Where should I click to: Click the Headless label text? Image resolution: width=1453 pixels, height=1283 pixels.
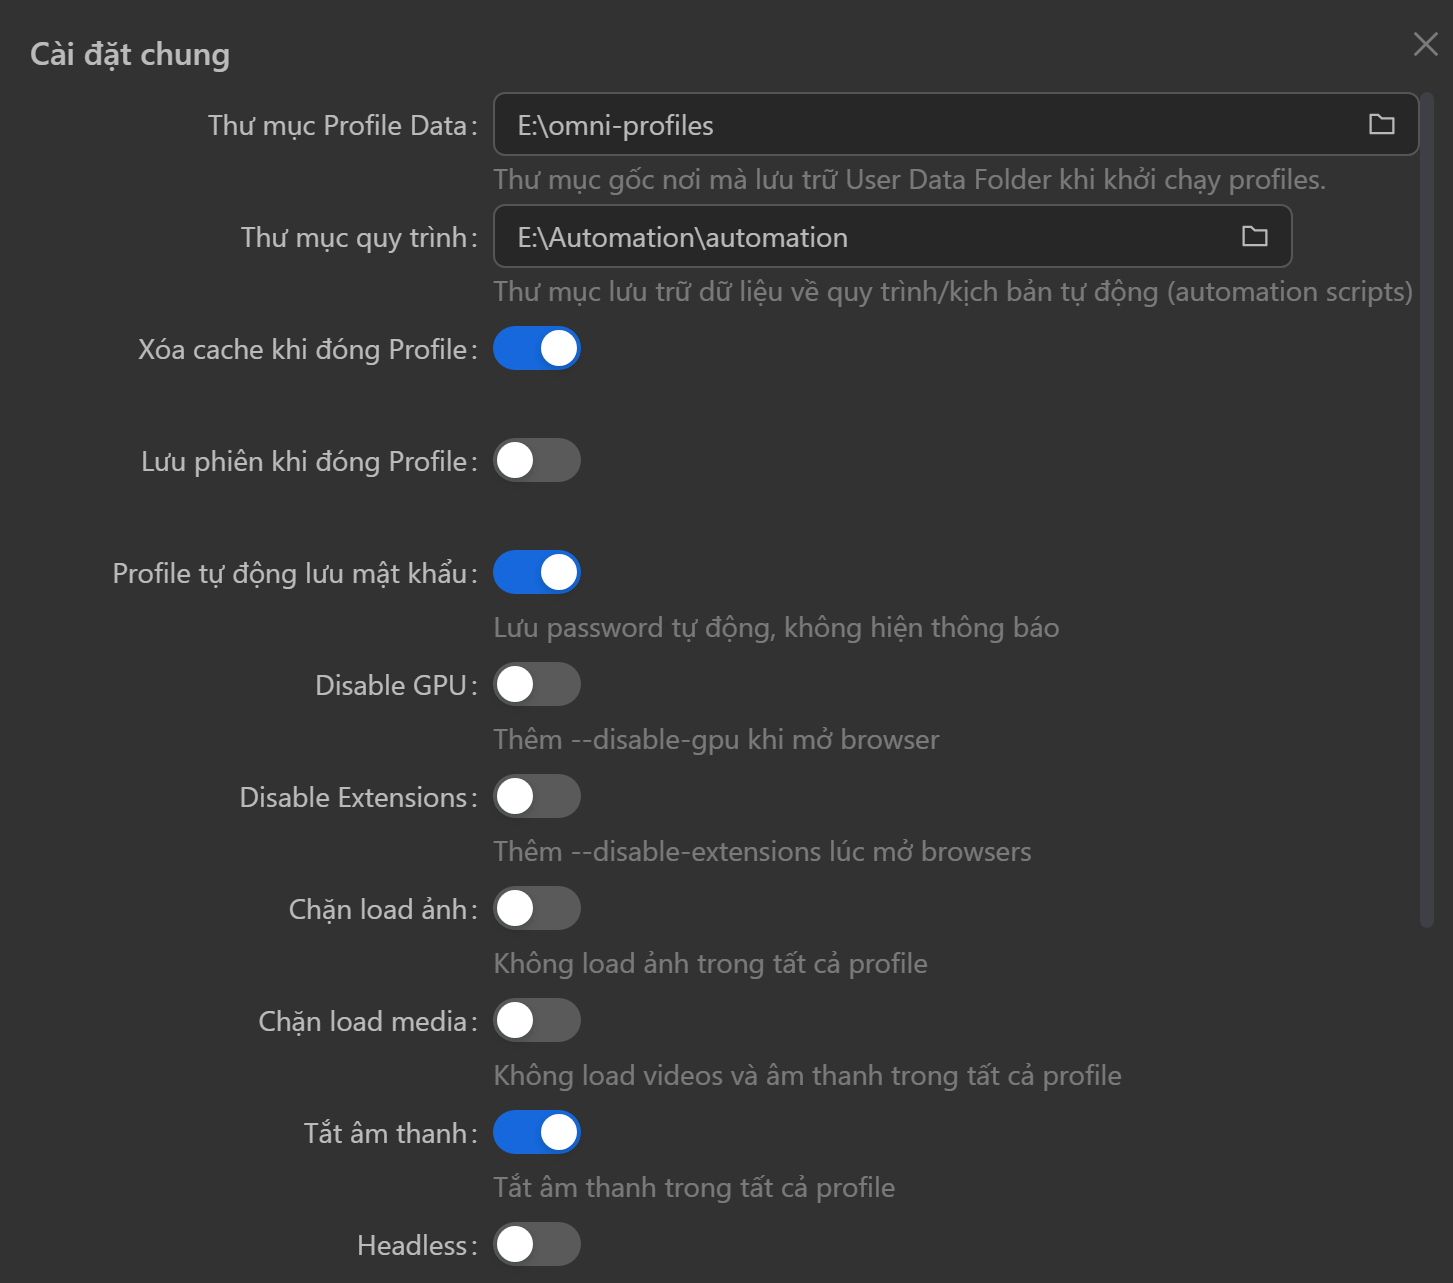tap(412, 1245)
